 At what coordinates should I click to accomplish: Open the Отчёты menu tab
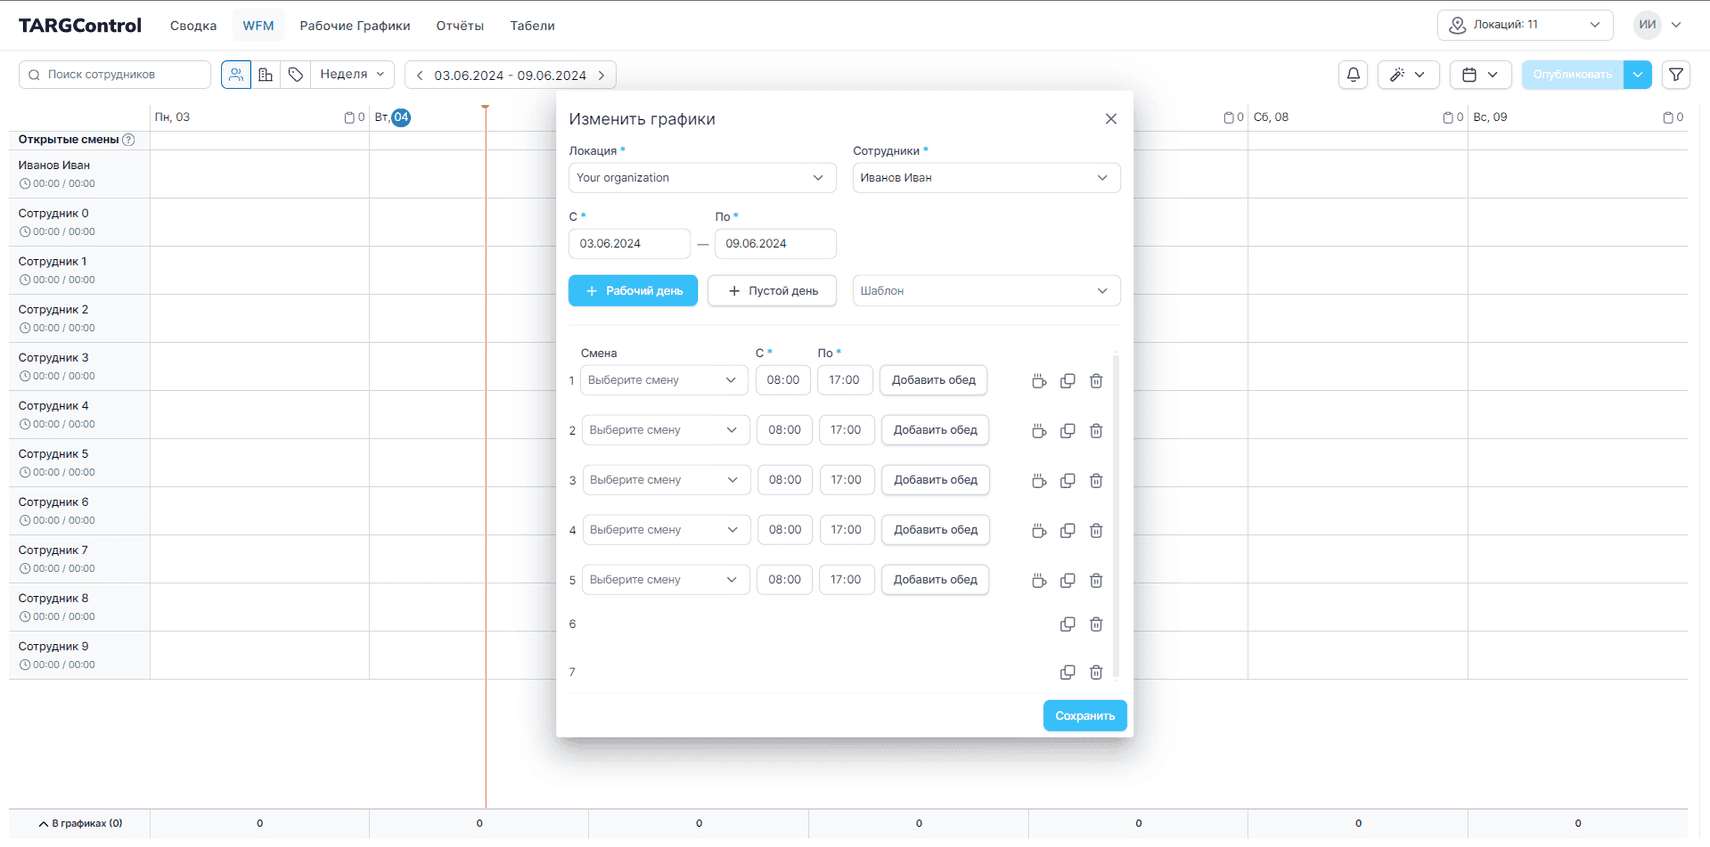460,26
